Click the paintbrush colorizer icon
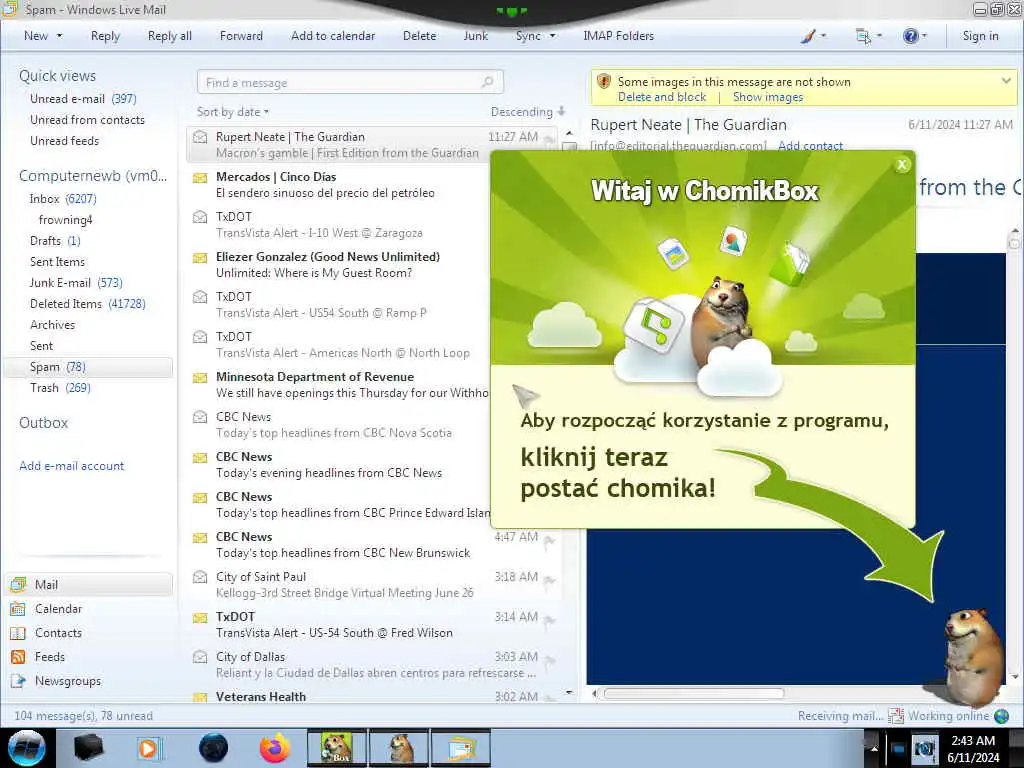 pos(808,36)
